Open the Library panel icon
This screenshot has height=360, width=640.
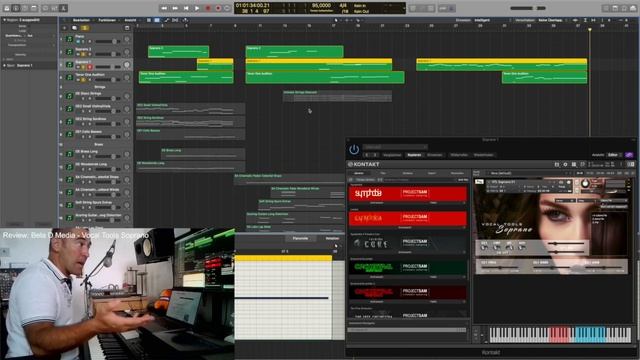click(x=7, y=8)
